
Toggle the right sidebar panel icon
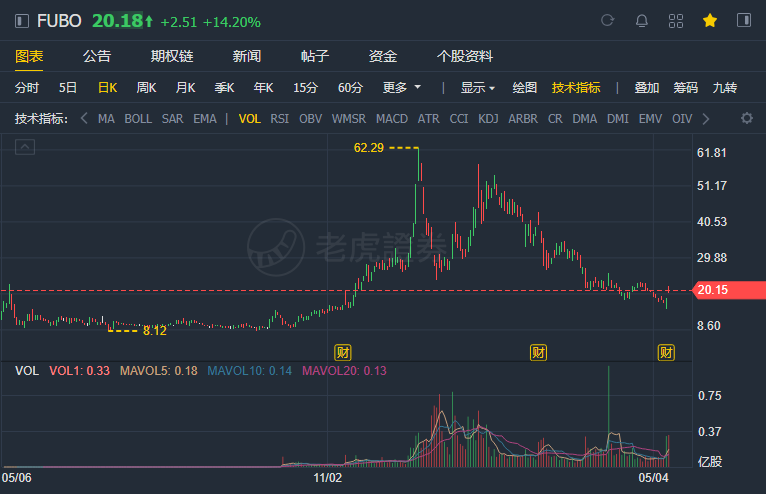click(744, 20)
